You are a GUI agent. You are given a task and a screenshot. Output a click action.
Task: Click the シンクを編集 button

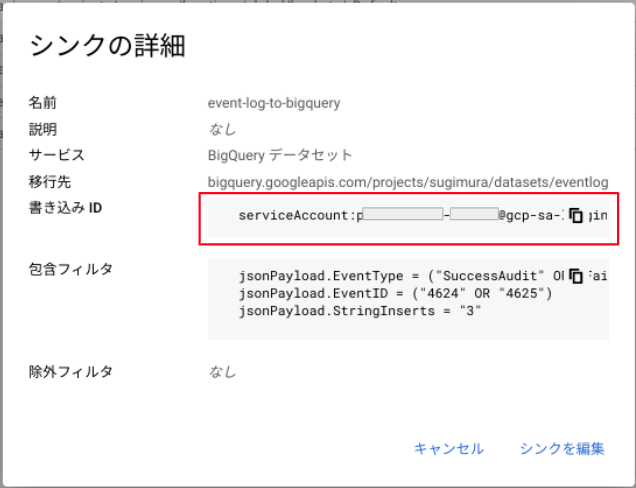562,449
